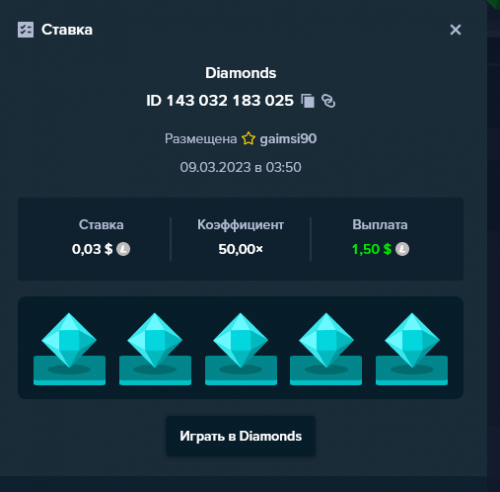Click the bet link chain icon
The image size is (500, 492).
tap(328, 101)
